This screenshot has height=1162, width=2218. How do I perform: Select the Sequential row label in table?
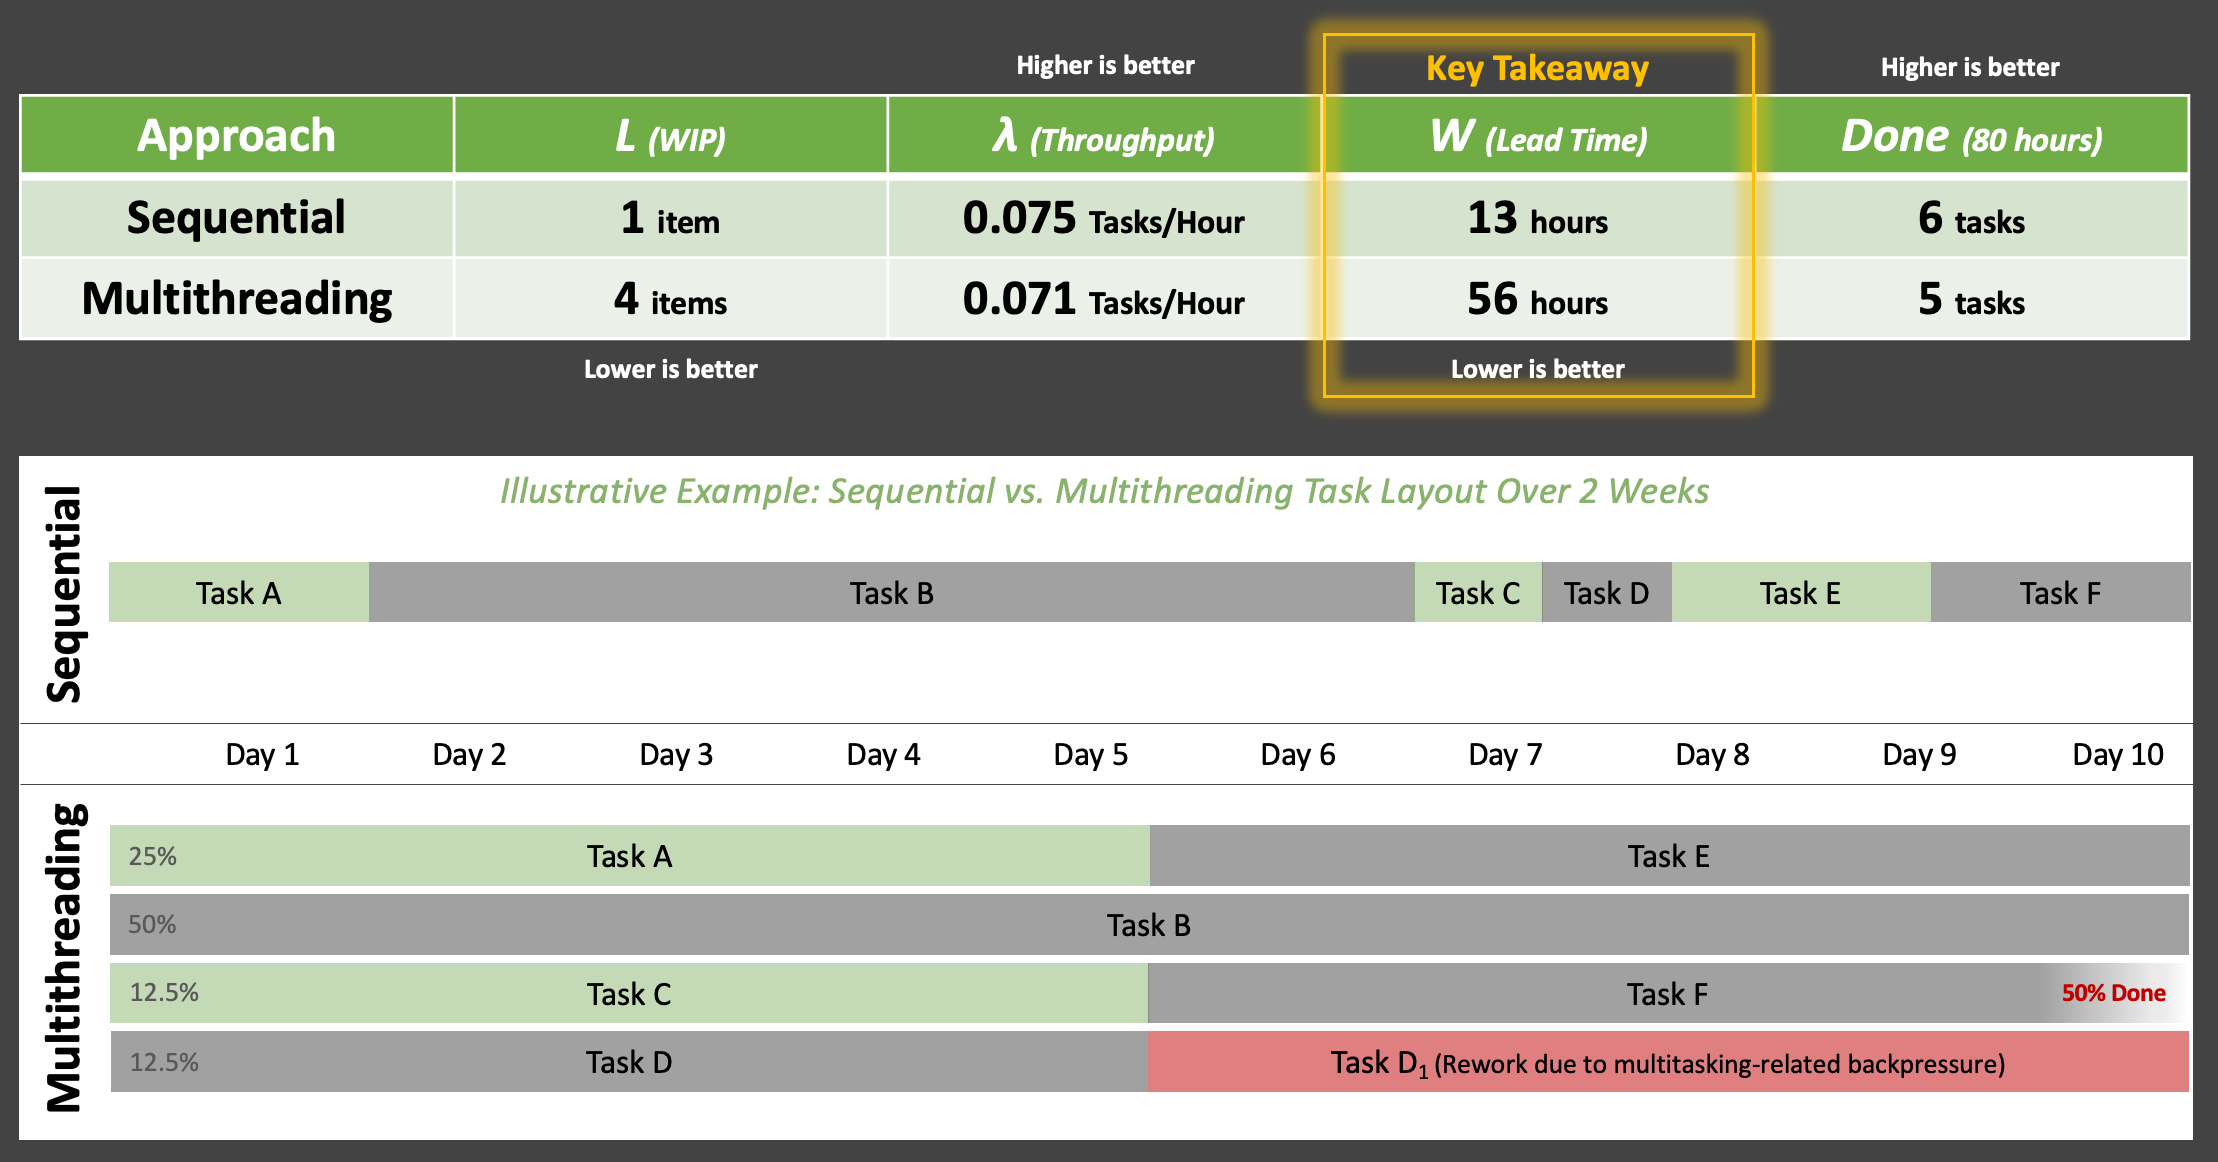(236, 218)
